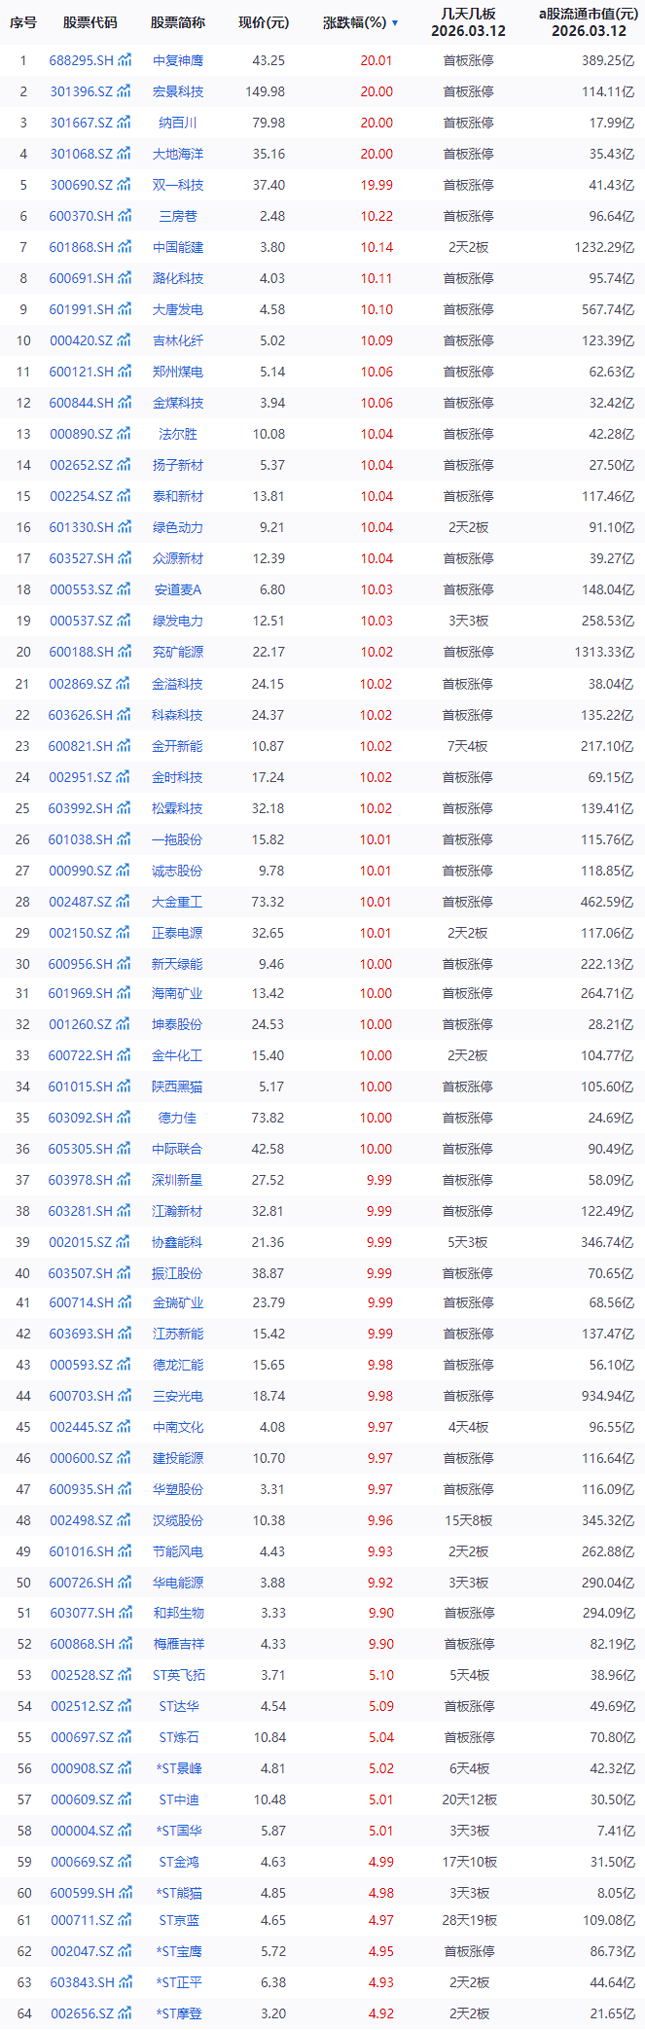This screenshot has height=2030, width=645.
Task: Open the 中复神鹰 stock name link
Action: point(178,60)
